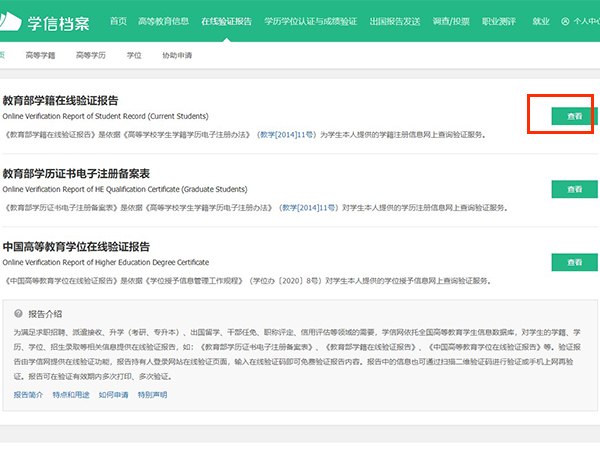The width and height of the screenshot is (600, 450).
Task: Open the 首页 navigation item
Action: click(118, 21)
